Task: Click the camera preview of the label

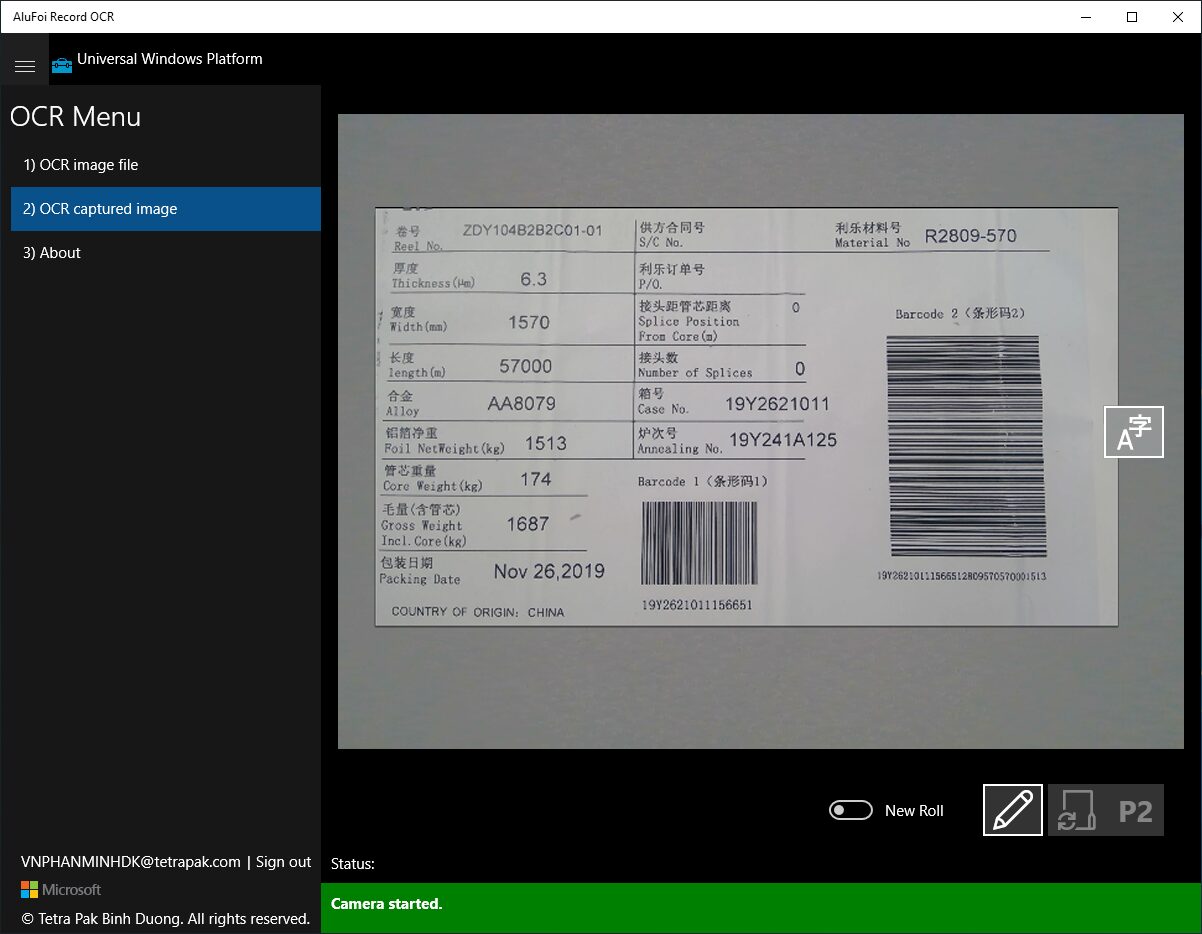Action: pyautogui.click(x=760, y=431)
